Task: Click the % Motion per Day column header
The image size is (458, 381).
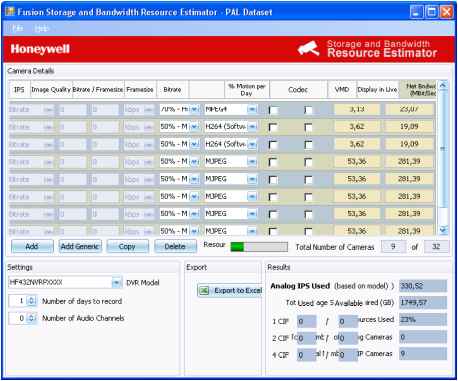Action: [x=247, y=89]
